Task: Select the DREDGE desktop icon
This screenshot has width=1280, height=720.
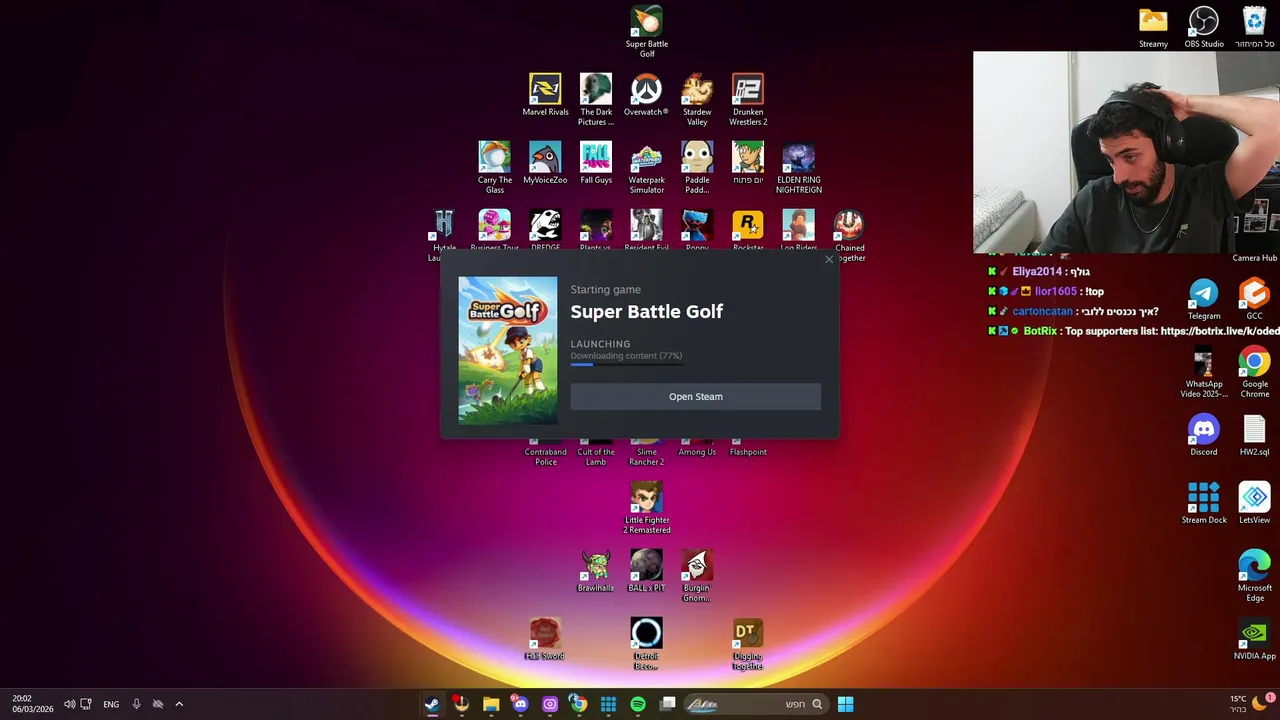Action: [x=545, y=230]
